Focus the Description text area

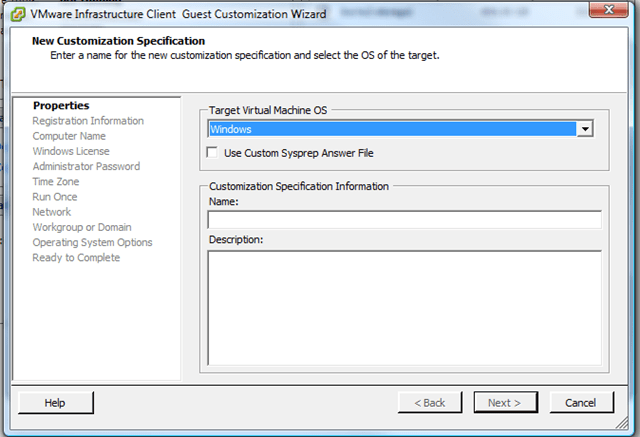pyautogui.click(x=404, y=307)
